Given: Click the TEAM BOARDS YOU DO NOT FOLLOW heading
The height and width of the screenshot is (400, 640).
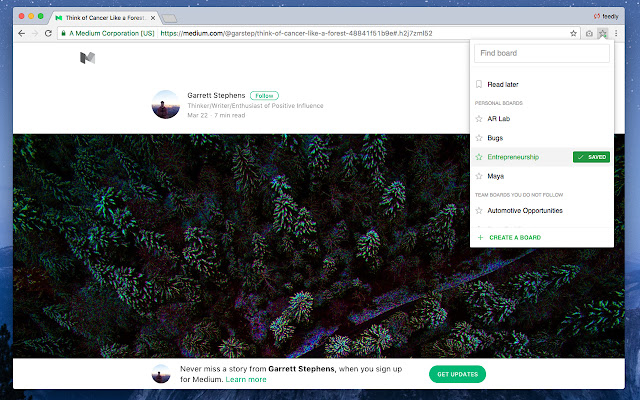Looking at the screenshot, I should (519, 195).
